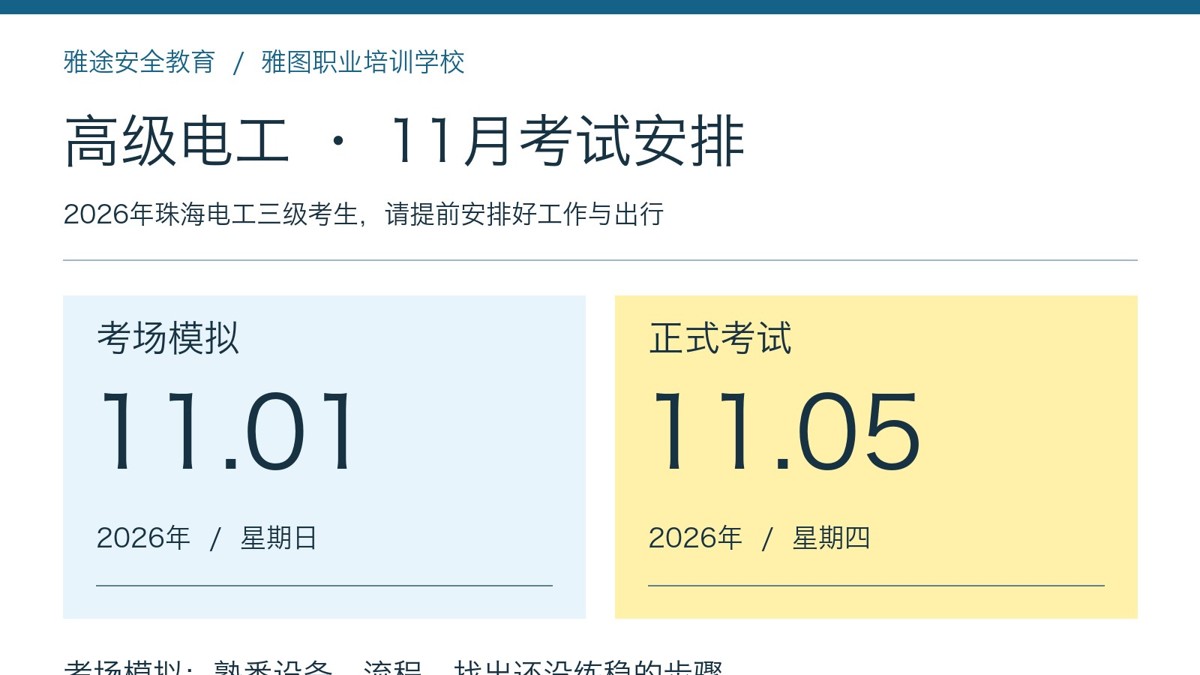Click the 考场模拟 card heading
This screenshot has width=1200, height=675.
168,338
